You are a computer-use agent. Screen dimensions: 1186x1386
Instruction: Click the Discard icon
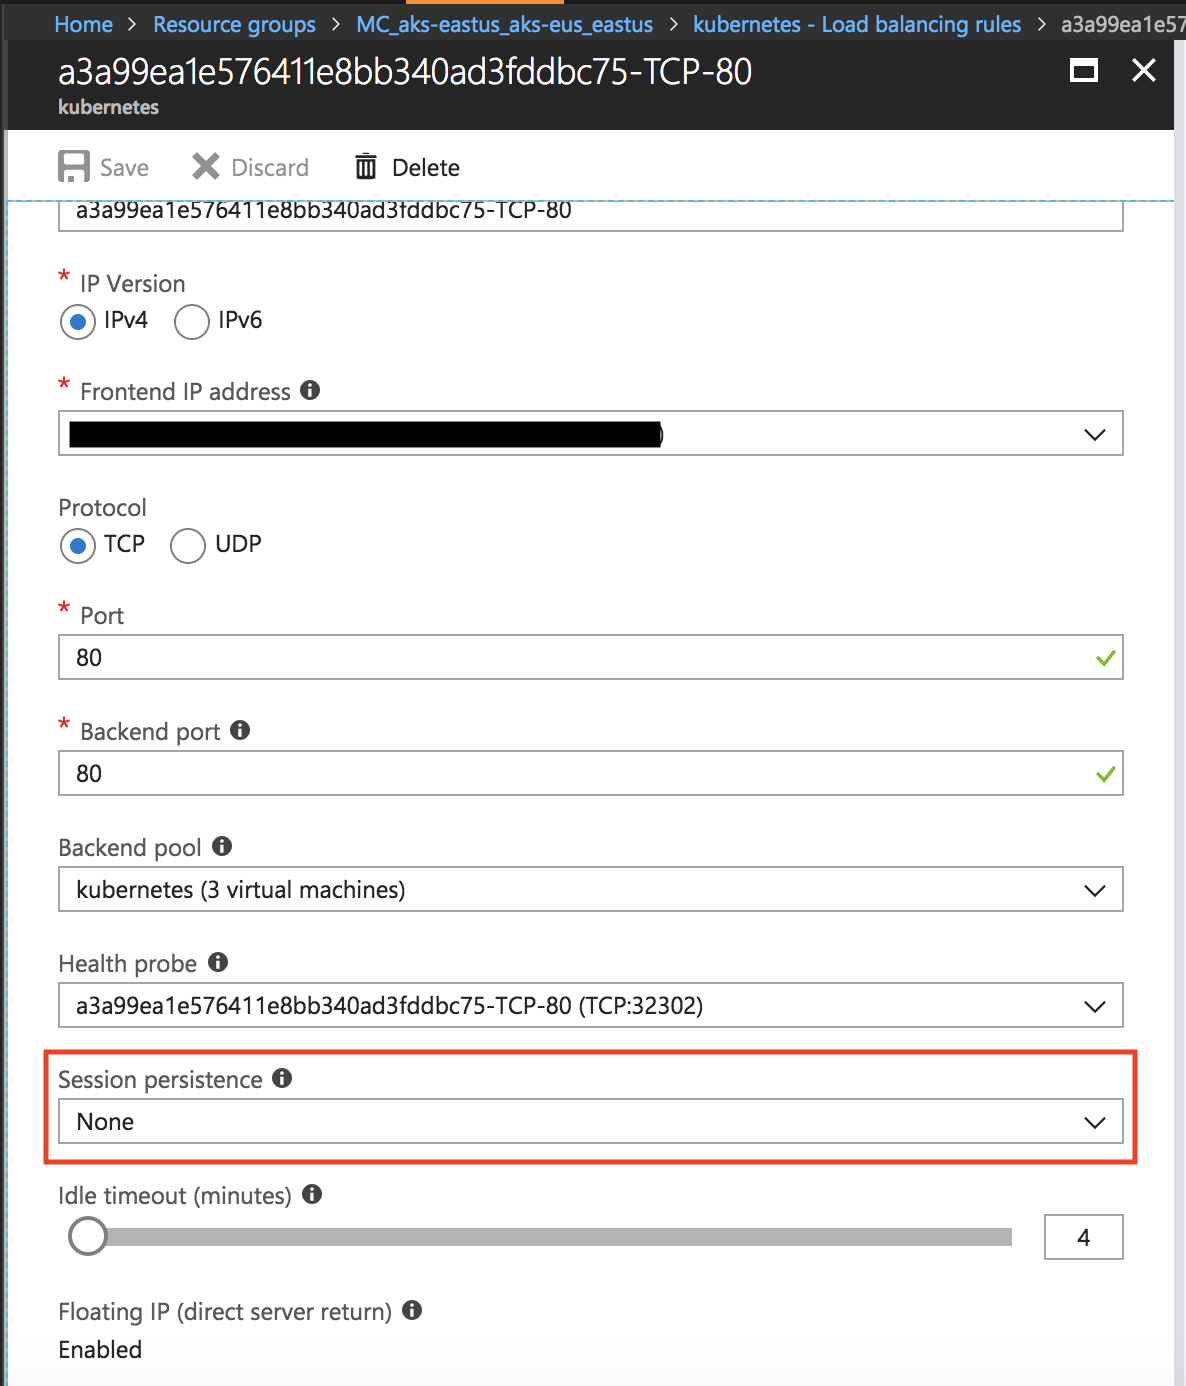coord(206,166)
